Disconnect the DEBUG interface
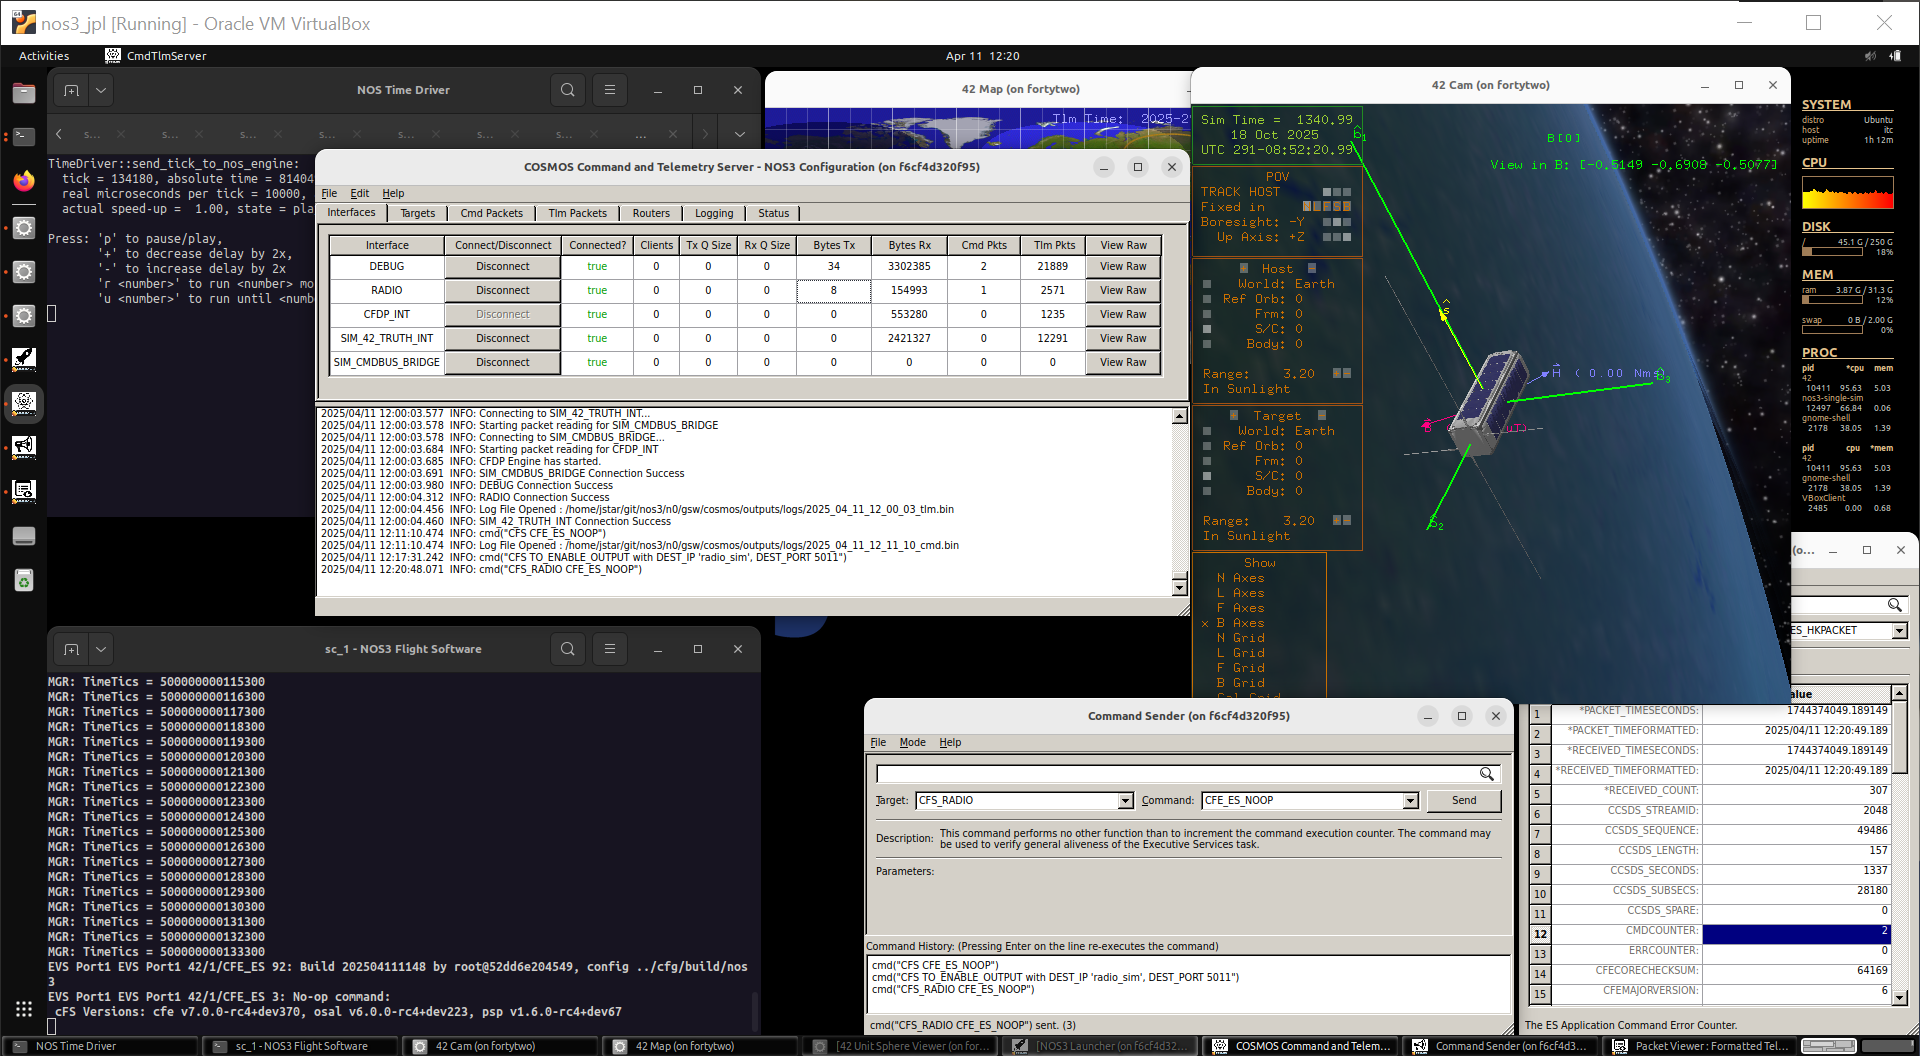Screen dimensions: 1920x1056 pos(503,267)
